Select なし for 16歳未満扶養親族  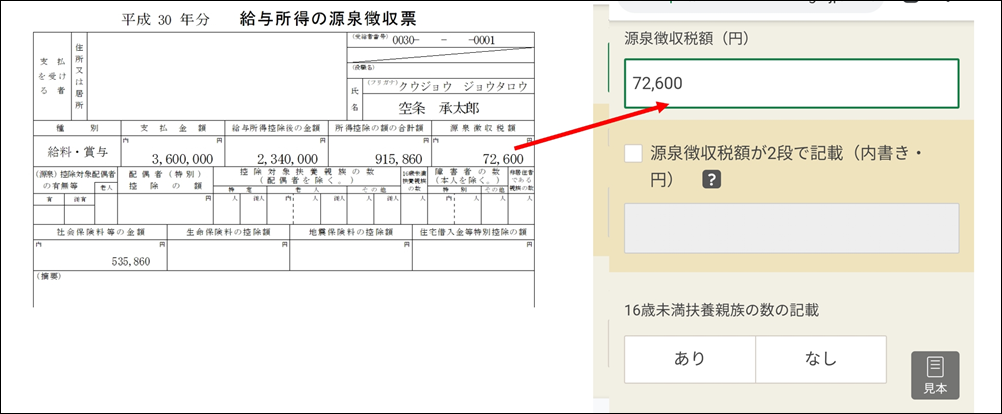(821, 359)
